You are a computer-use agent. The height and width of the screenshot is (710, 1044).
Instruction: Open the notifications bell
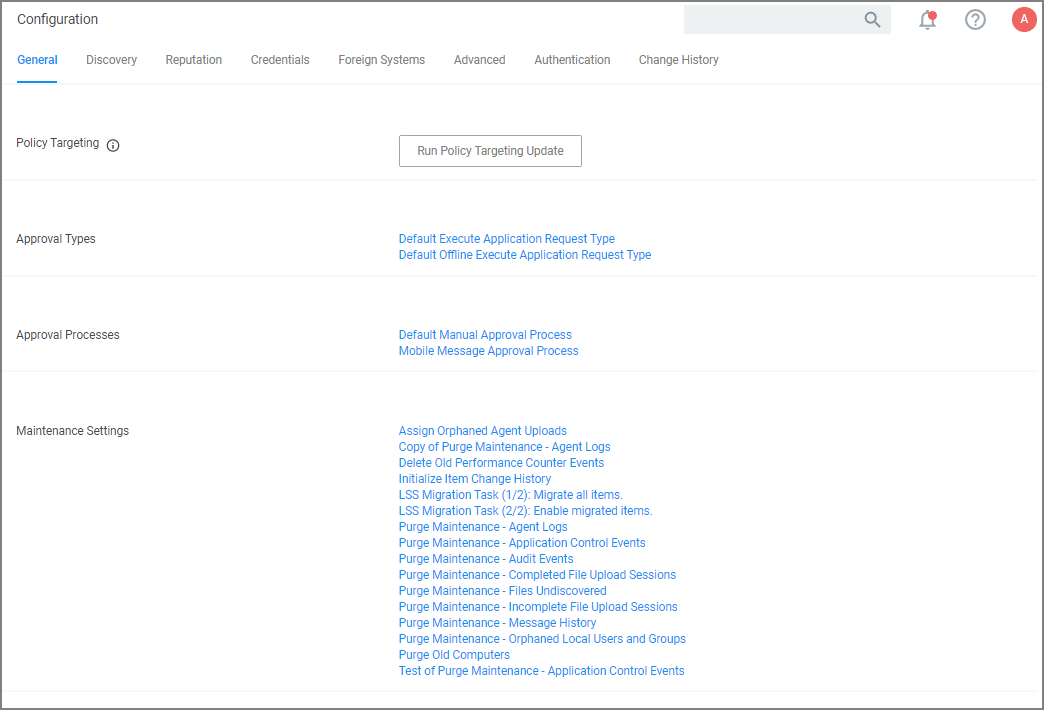coord(927,20)
